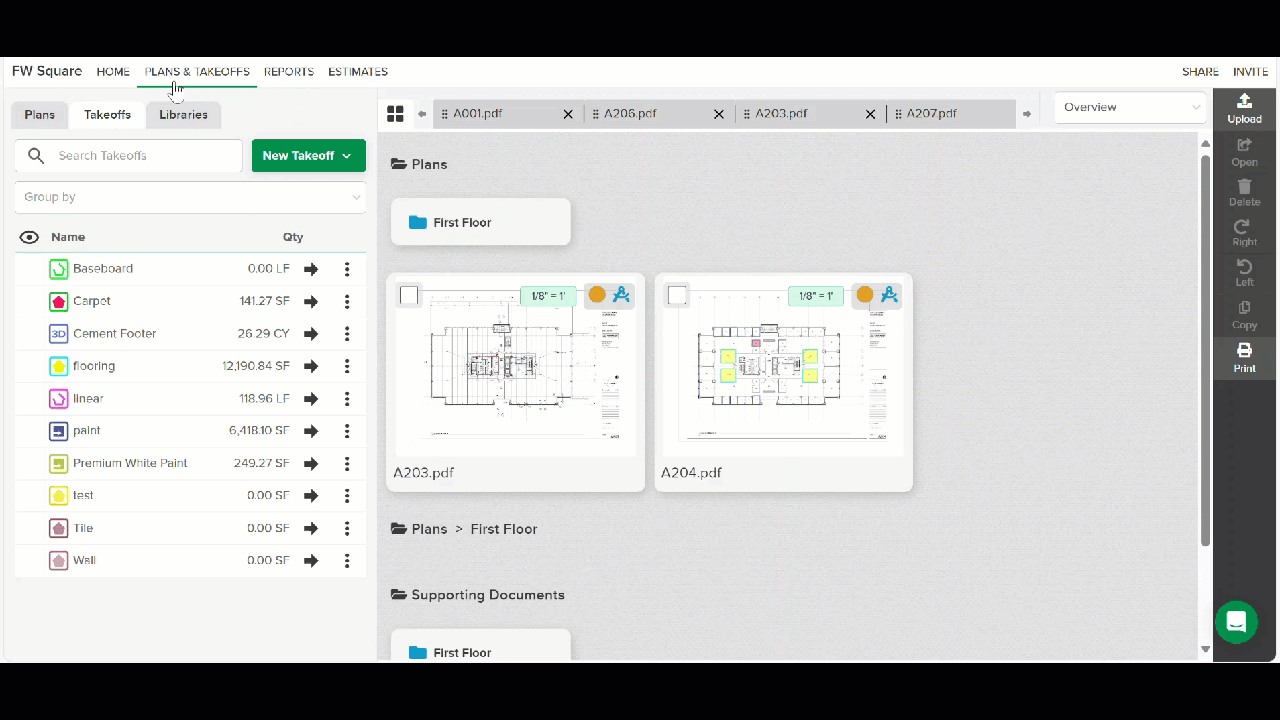Open three-dot menu for linear
The height and width of the screenshot is (720, 1280).
coord(347,399)
